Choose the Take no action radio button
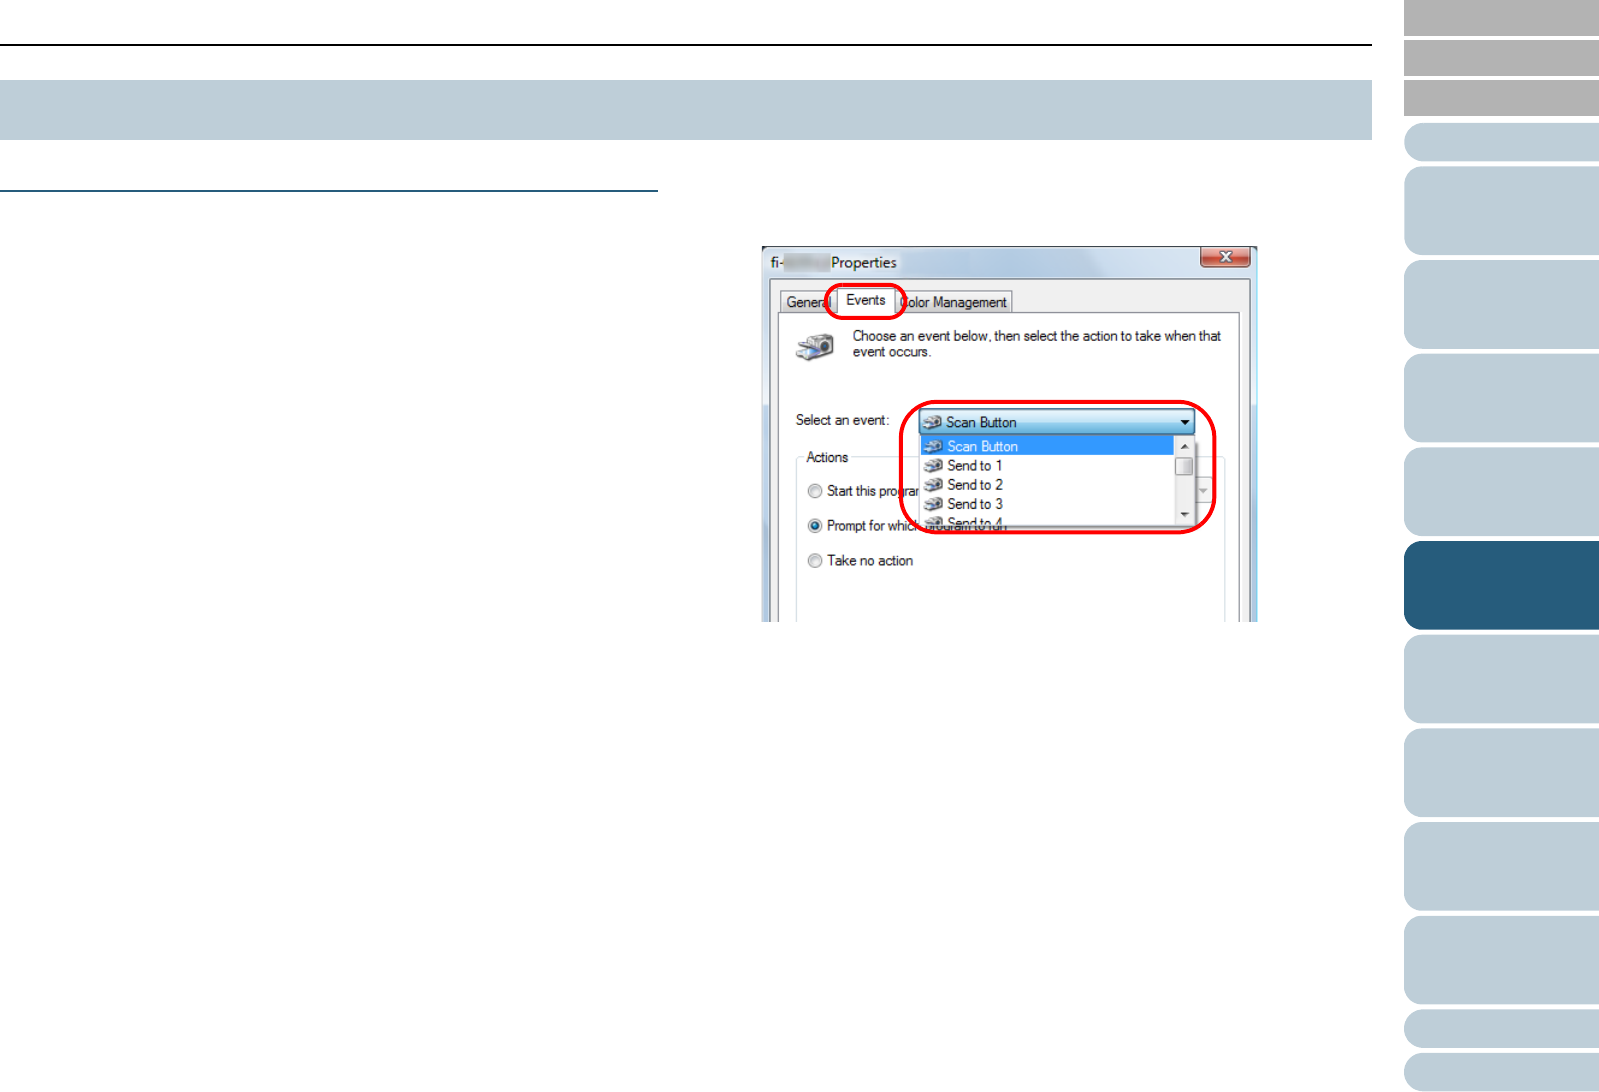The height and width of the screenshot is (1092, 1599). (x=815, y=561)
